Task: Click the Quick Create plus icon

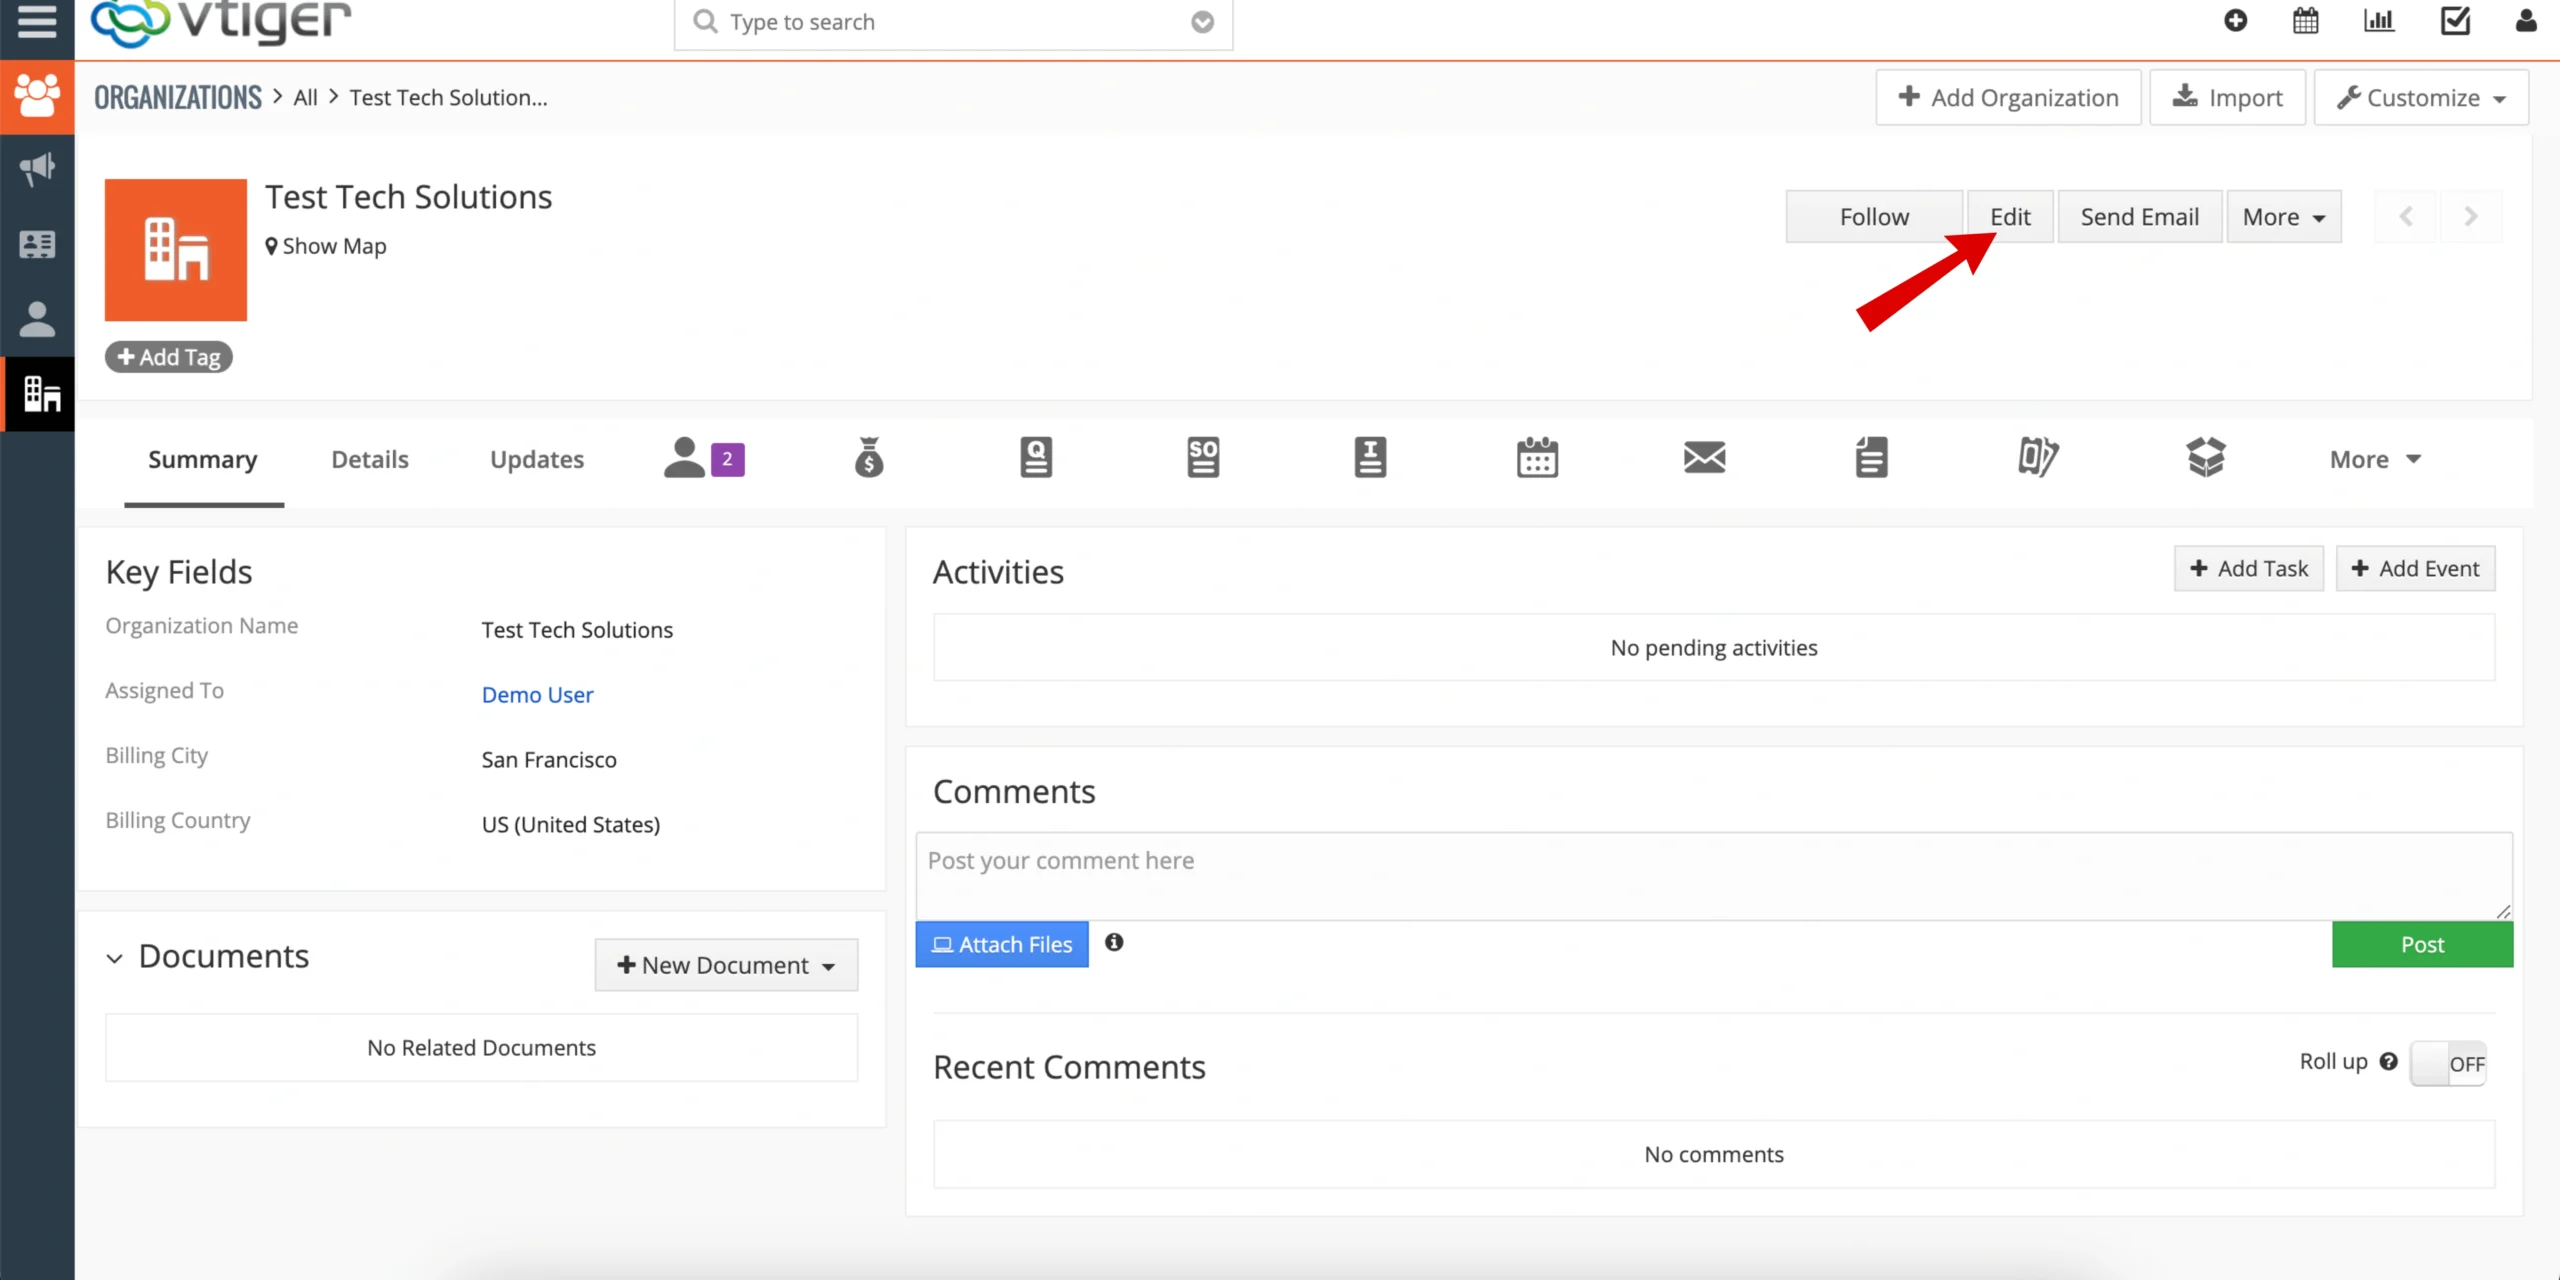Action: point(2235,21)
